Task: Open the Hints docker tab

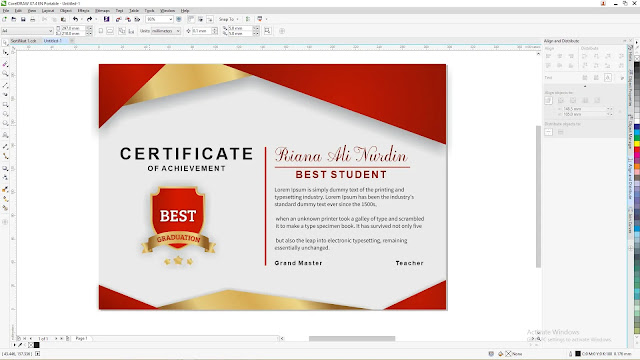Action: (631, 54)
